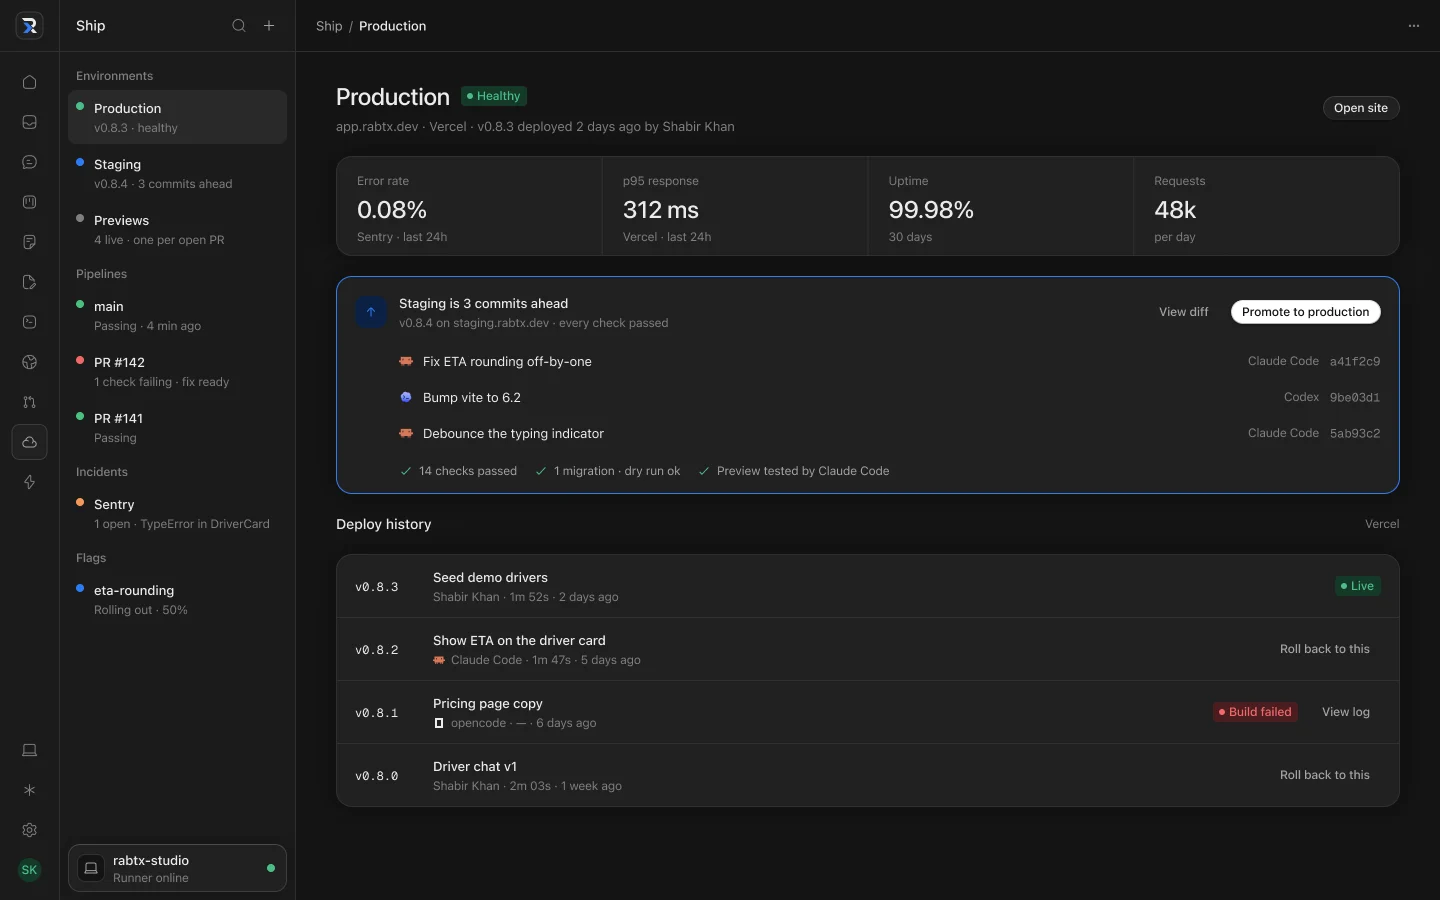
Task: Roll back to v0.8.2
Action: click(x=1325, y=649)
